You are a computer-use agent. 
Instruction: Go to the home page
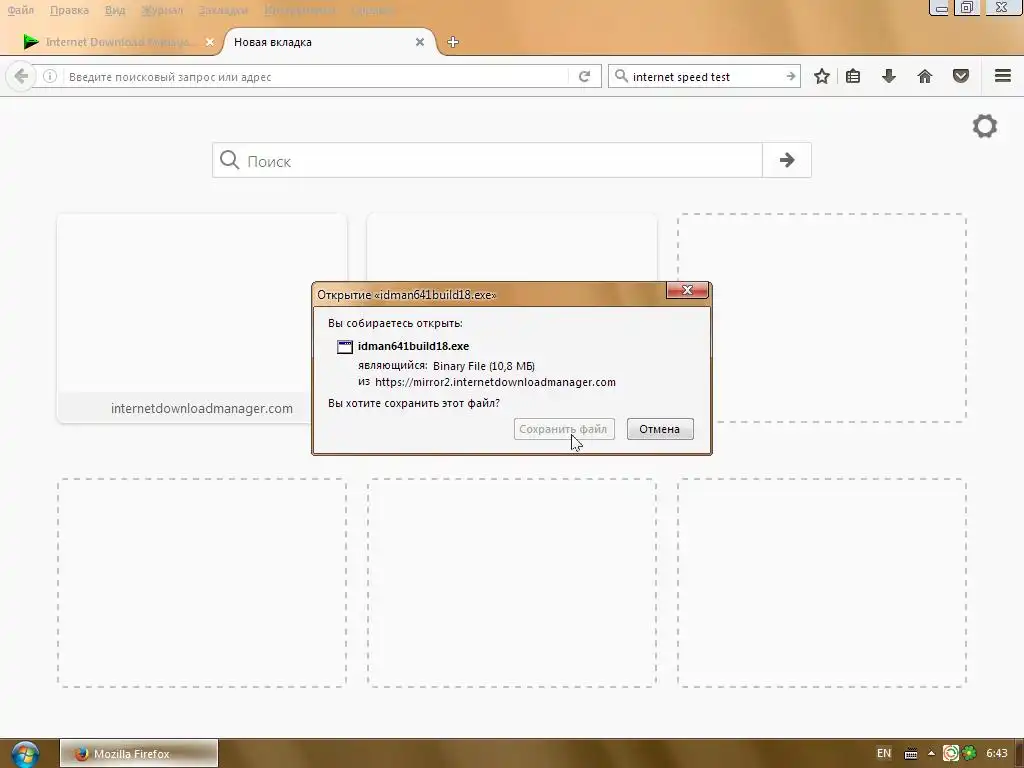click(925, 76)
